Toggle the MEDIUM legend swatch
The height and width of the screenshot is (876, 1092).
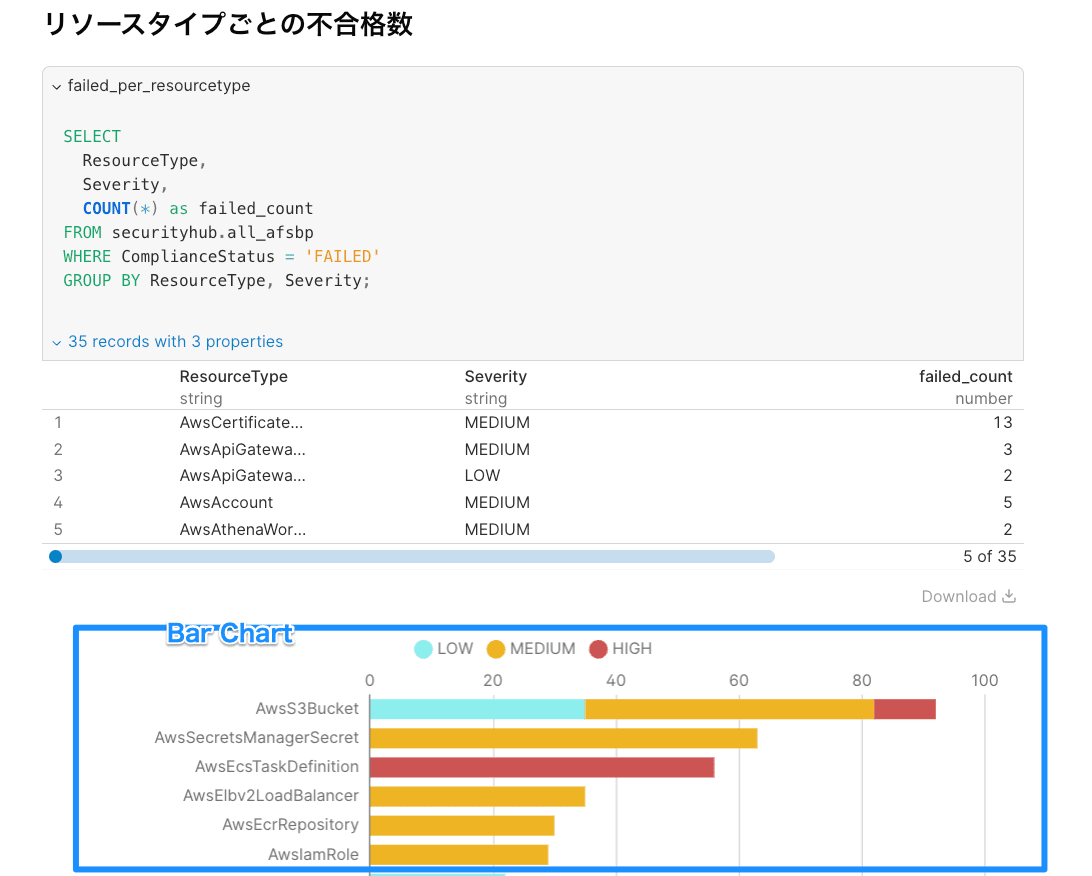coord(496,649)
